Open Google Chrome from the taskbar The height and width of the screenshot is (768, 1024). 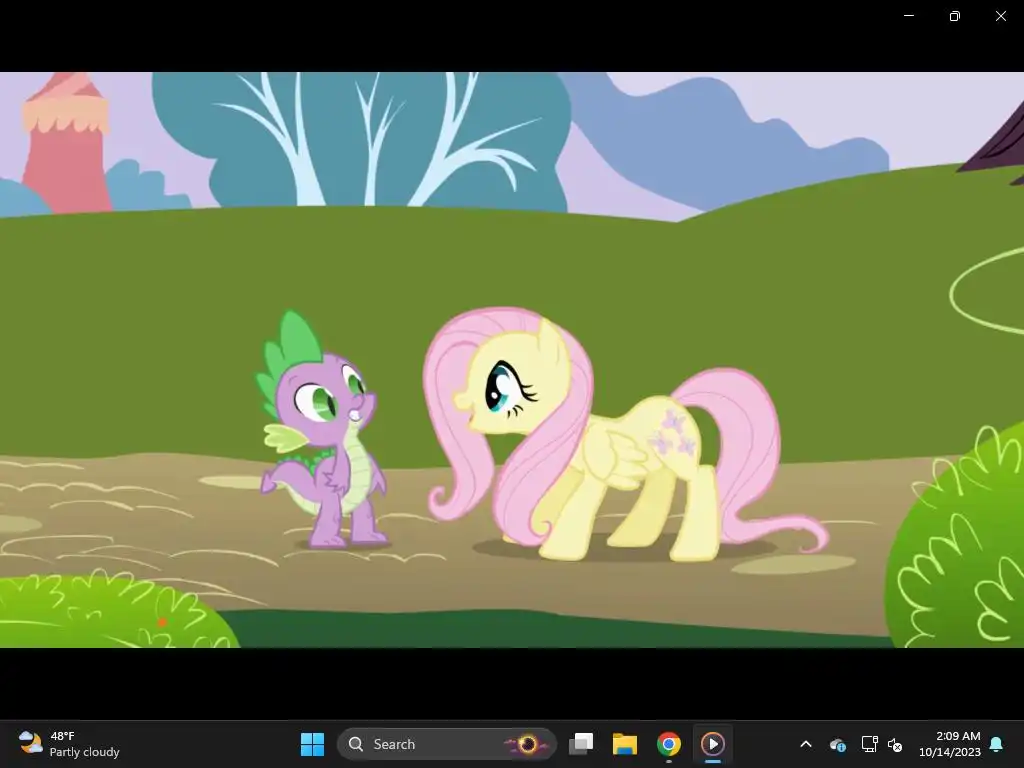click(668, 744)
